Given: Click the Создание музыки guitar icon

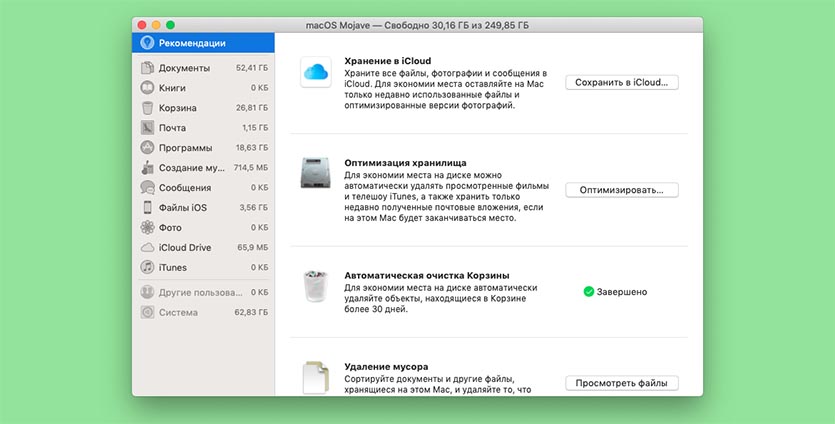Looking at the screenshot, I should [147, 168].
